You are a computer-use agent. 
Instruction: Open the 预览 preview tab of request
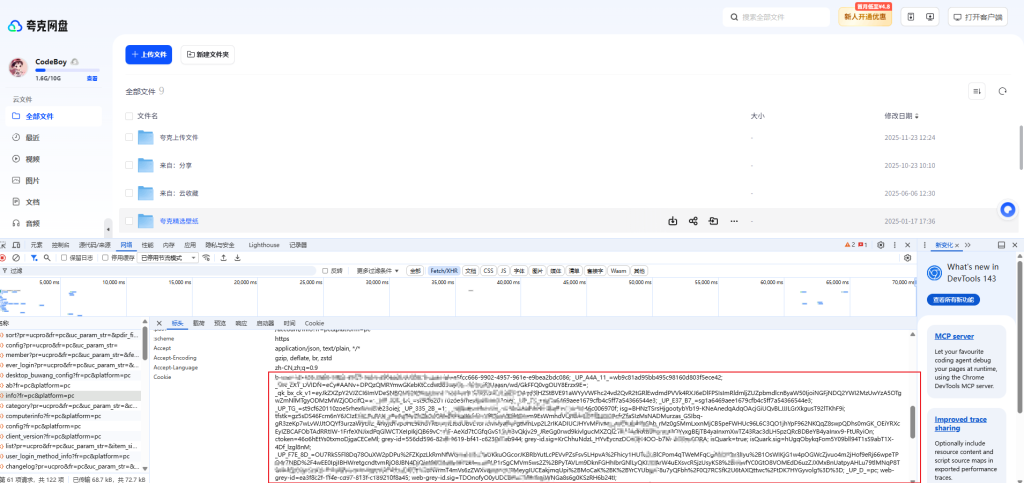(x=221, y=323)
